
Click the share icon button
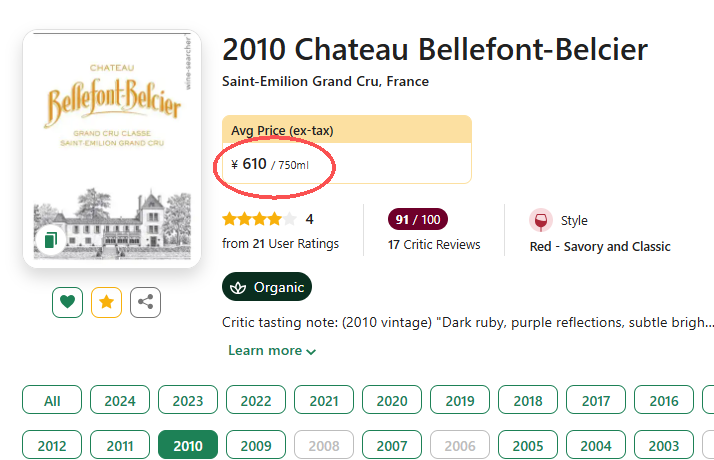click(145, 302)
